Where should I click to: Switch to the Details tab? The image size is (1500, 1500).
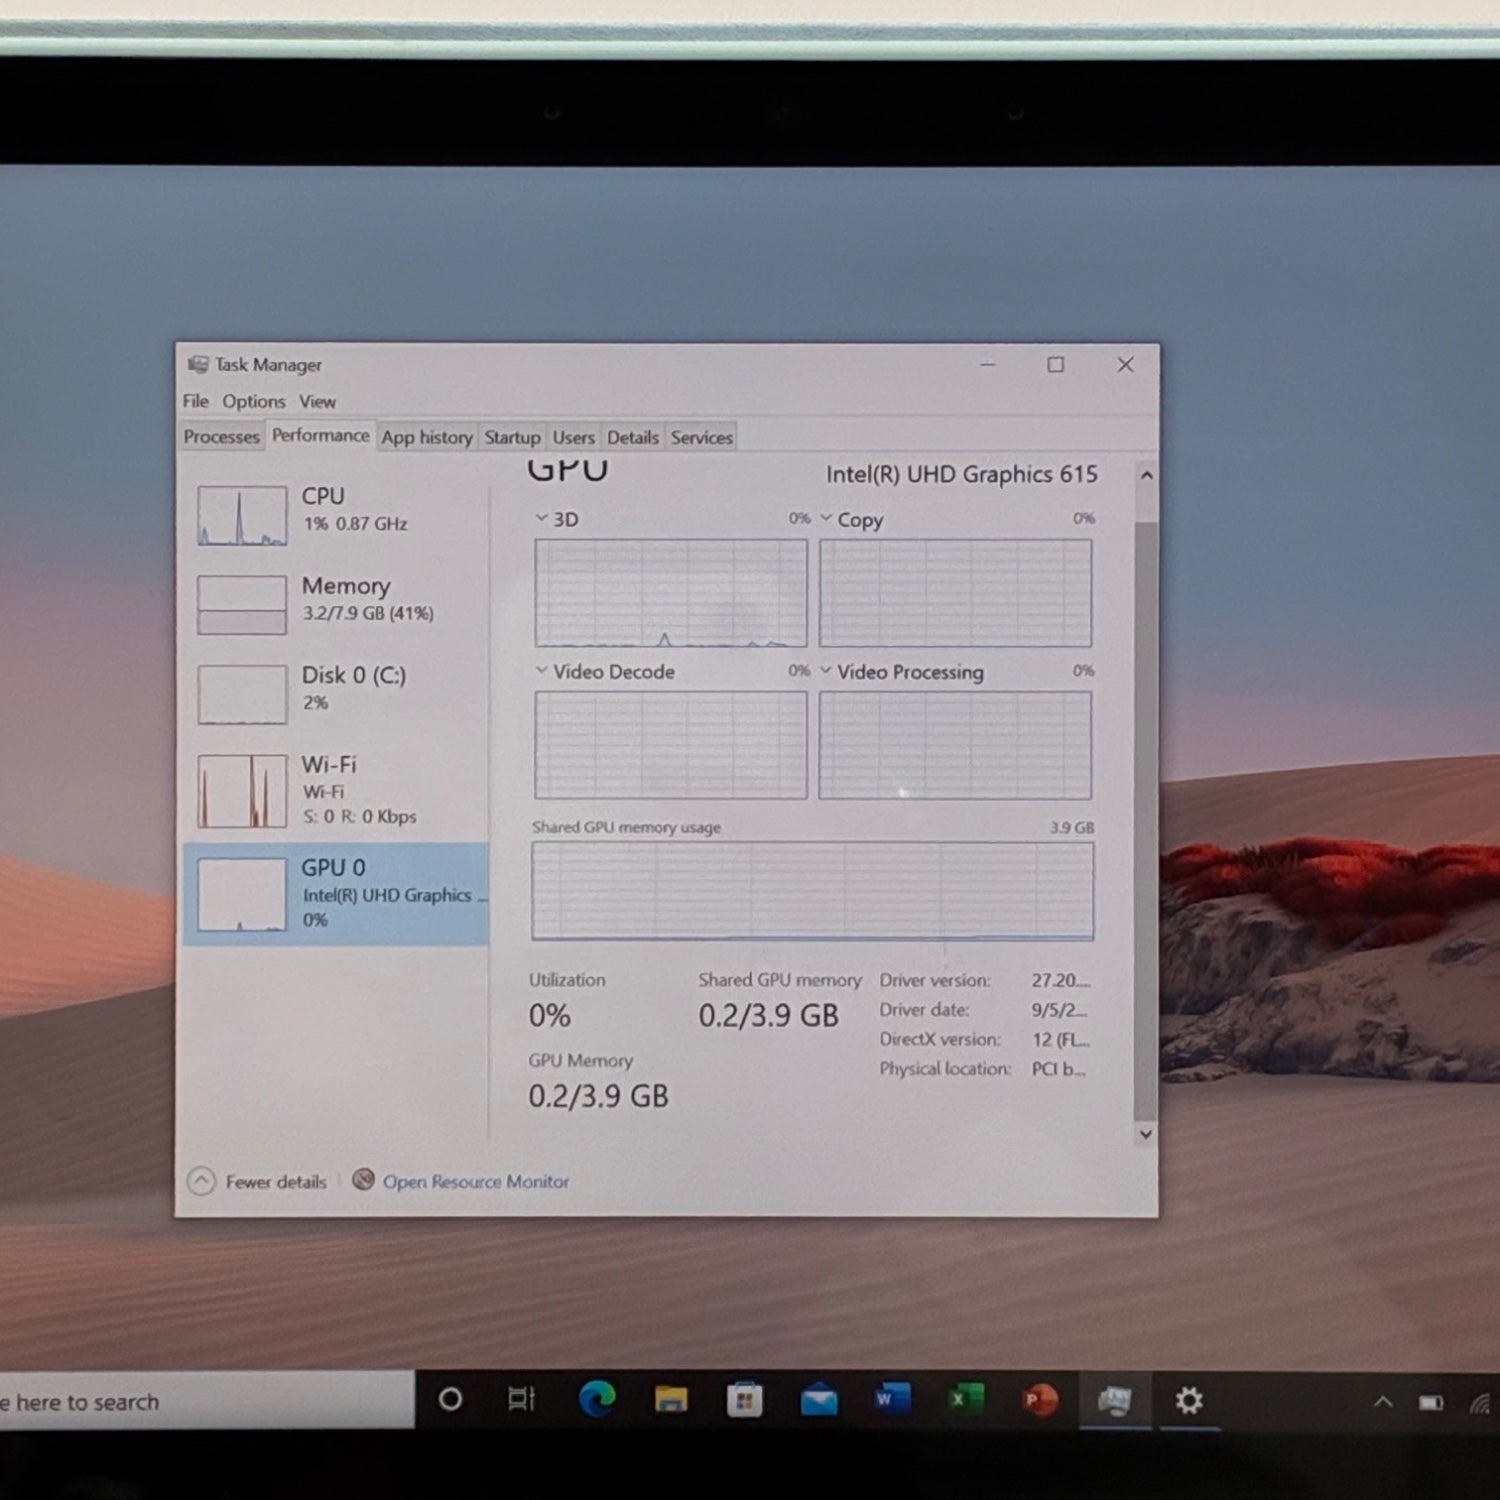[633, 437]
